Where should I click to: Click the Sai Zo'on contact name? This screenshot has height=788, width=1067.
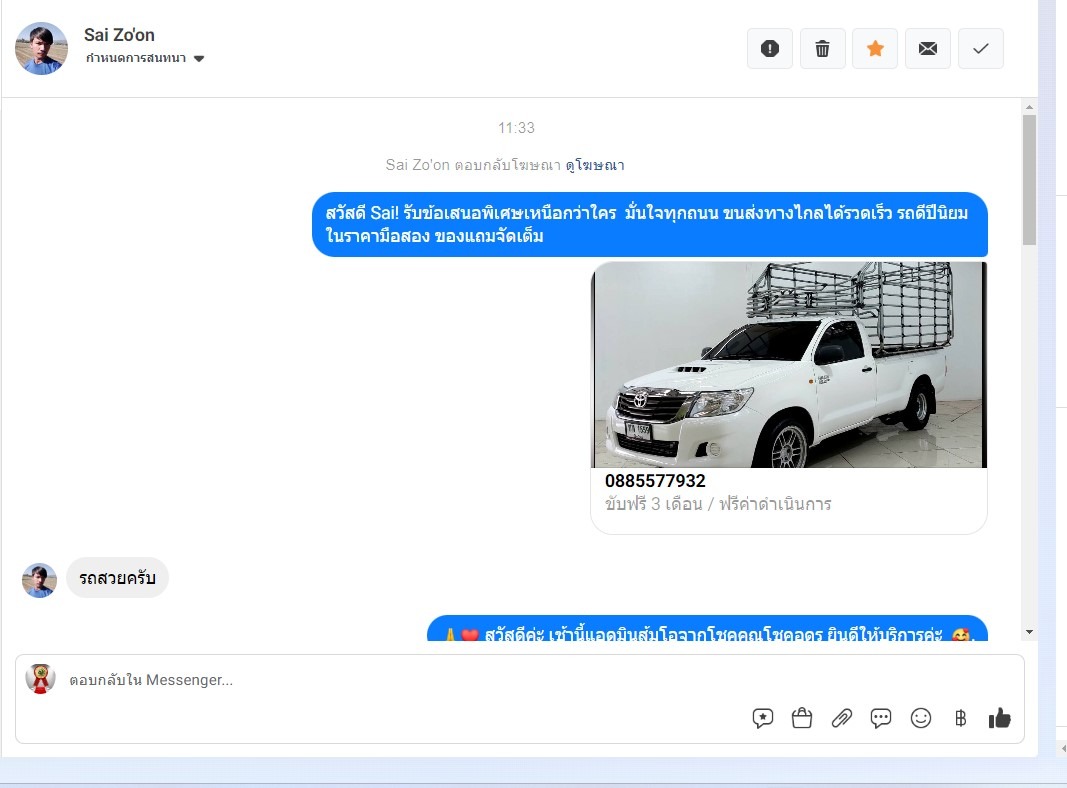click(x=119, y=35)
